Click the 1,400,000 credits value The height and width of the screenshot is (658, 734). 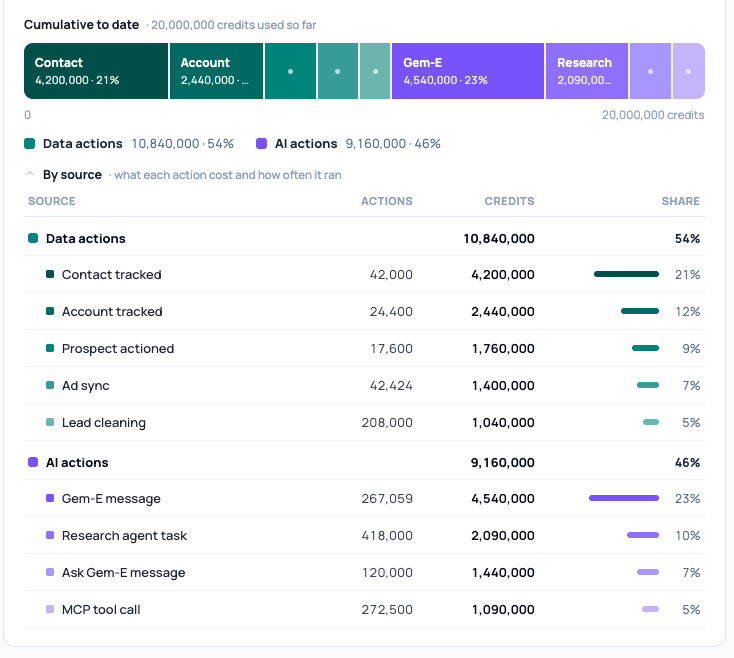(503, 386)
